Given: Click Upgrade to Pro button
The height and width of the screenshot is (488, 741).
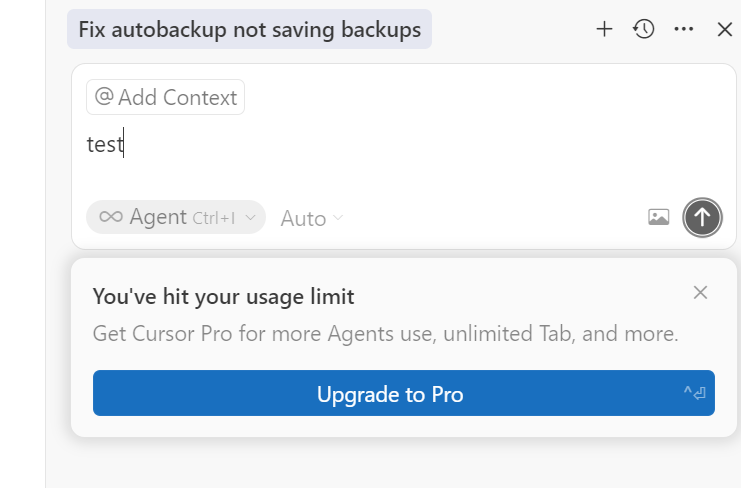Looking at the screenshot, I should tap(390, 394).
